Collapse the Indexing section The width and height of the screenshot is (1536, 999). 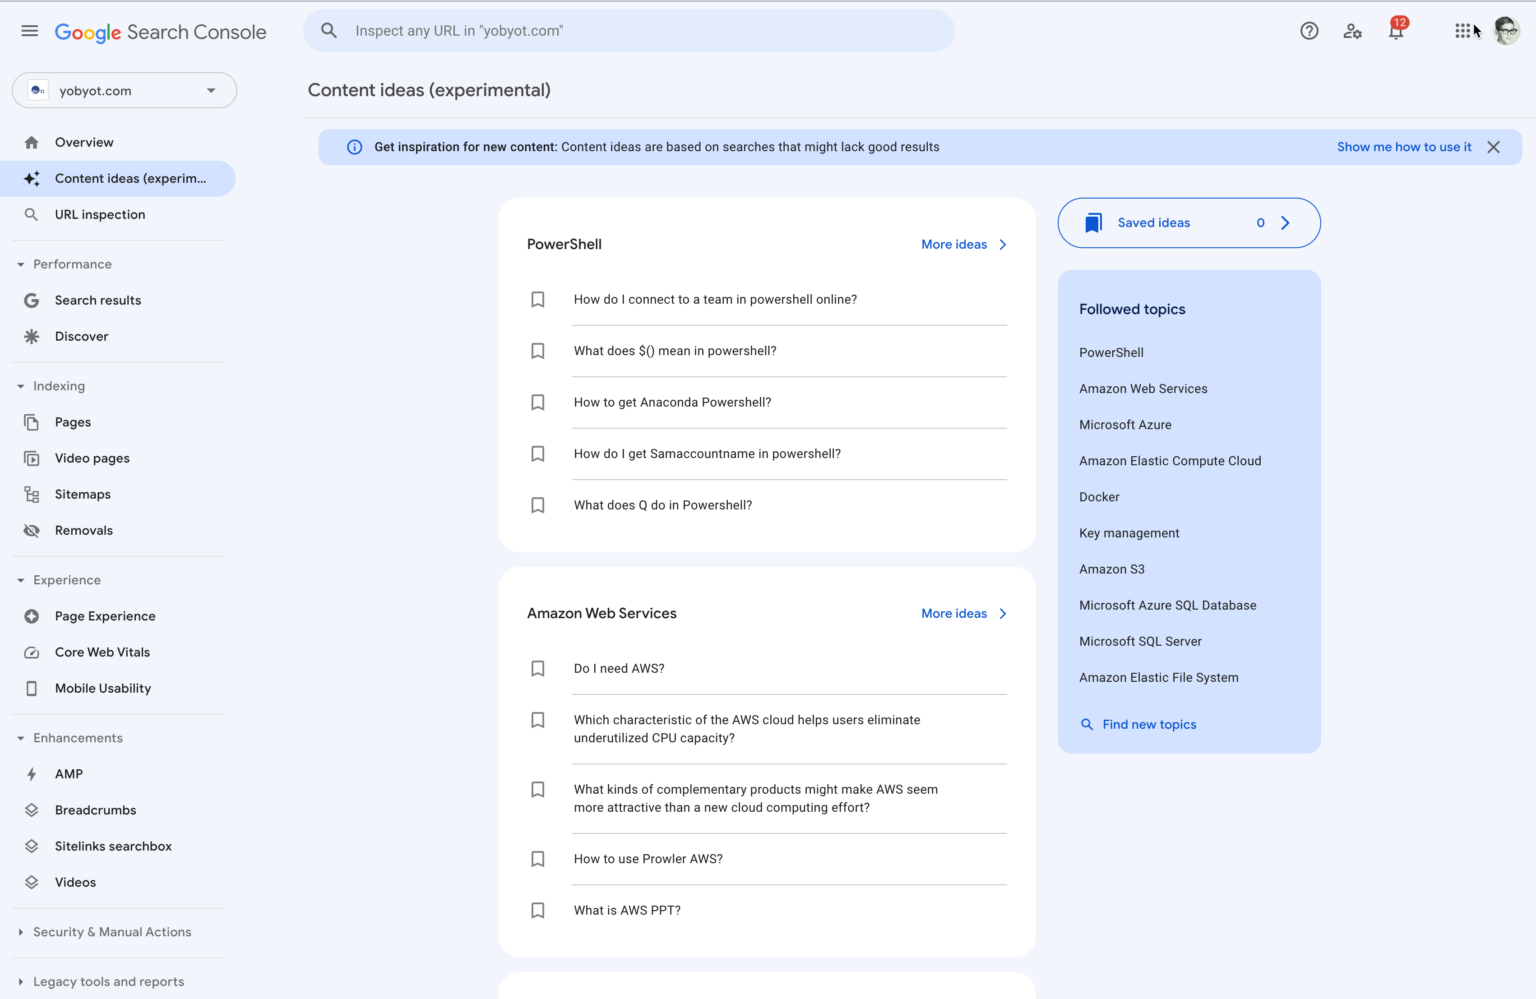click(x=20, y=386)
